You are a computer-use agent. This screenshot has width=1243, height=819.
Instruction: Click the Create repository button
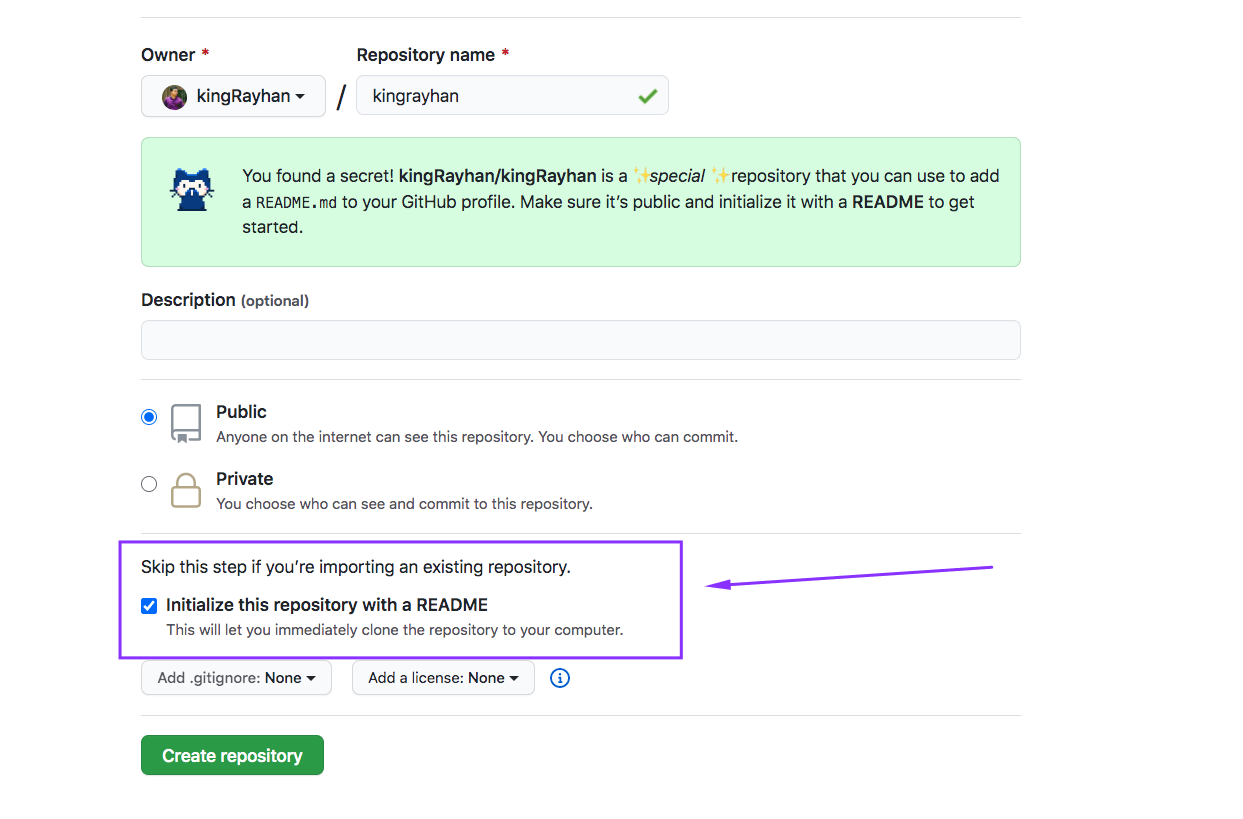[232, 755]
